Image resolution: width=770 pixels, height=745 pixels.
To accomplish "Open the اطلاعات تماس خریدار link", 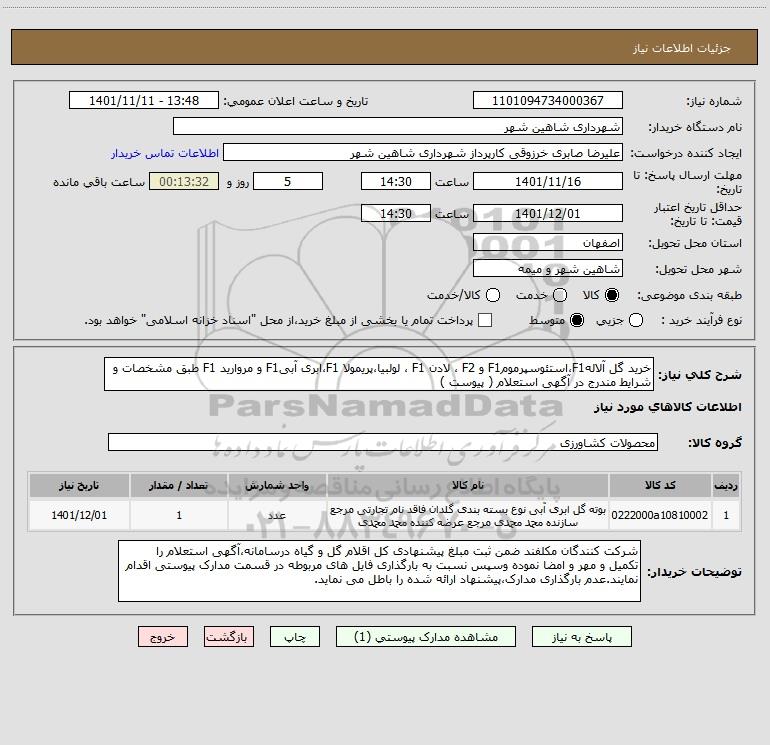I will [165, 153].
